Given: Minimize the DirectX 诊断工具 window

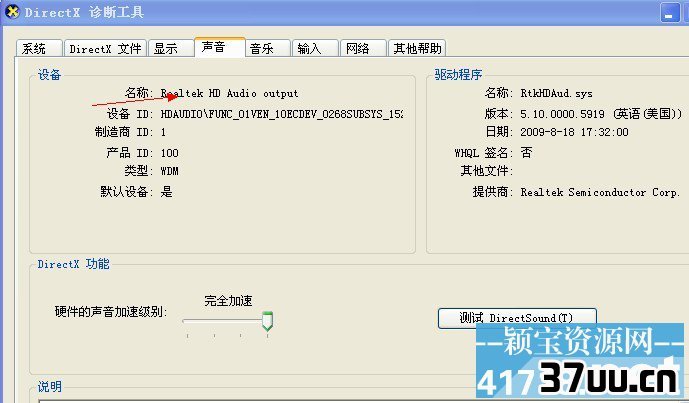Looking at the screenshot, I should [670, 13].
